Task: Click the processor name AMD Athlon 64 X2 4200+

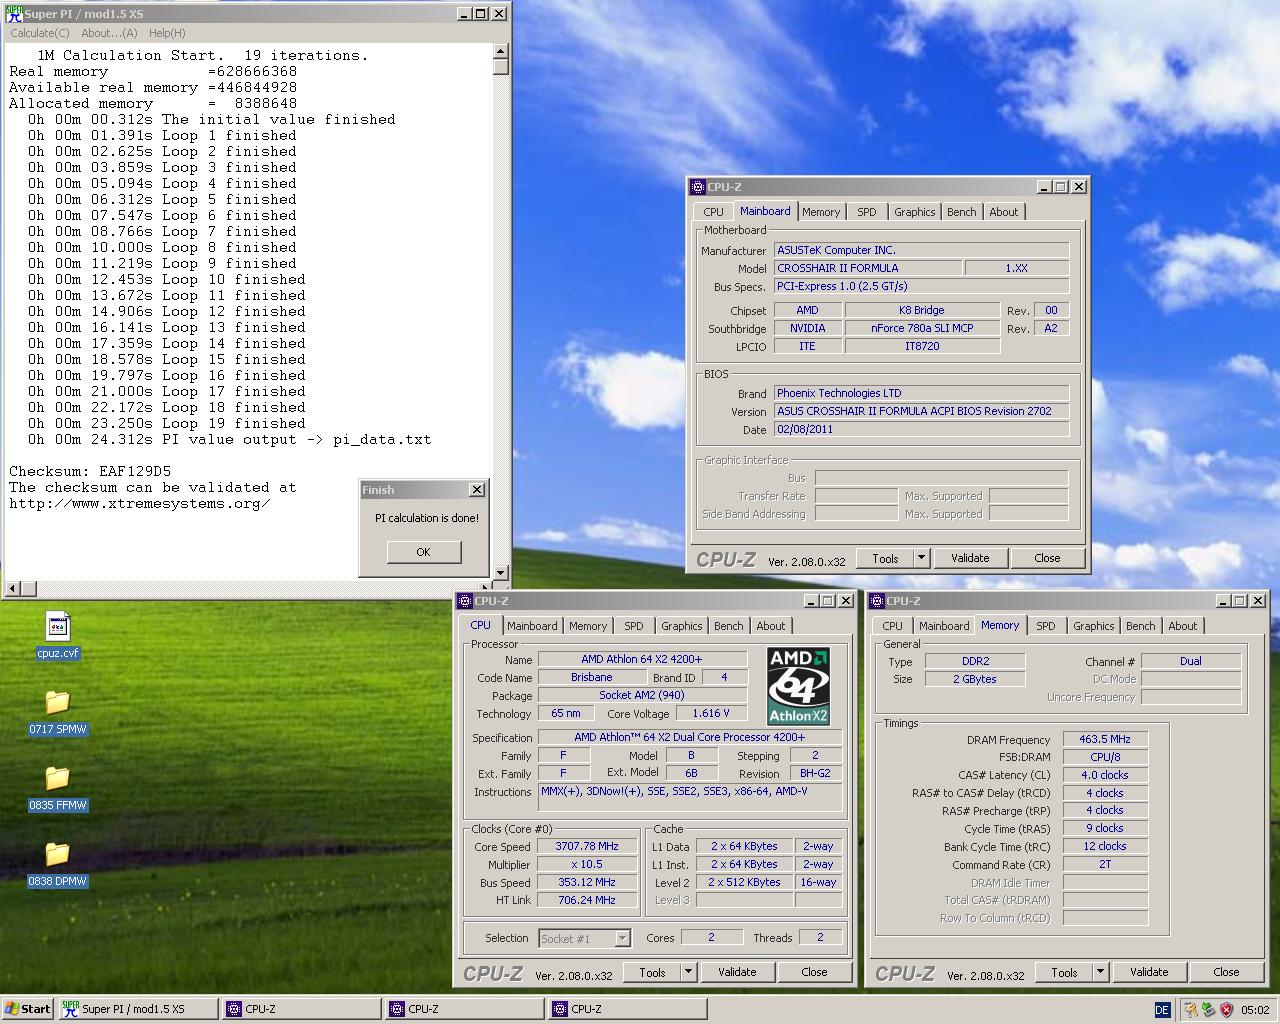Action: click(642, 659)
